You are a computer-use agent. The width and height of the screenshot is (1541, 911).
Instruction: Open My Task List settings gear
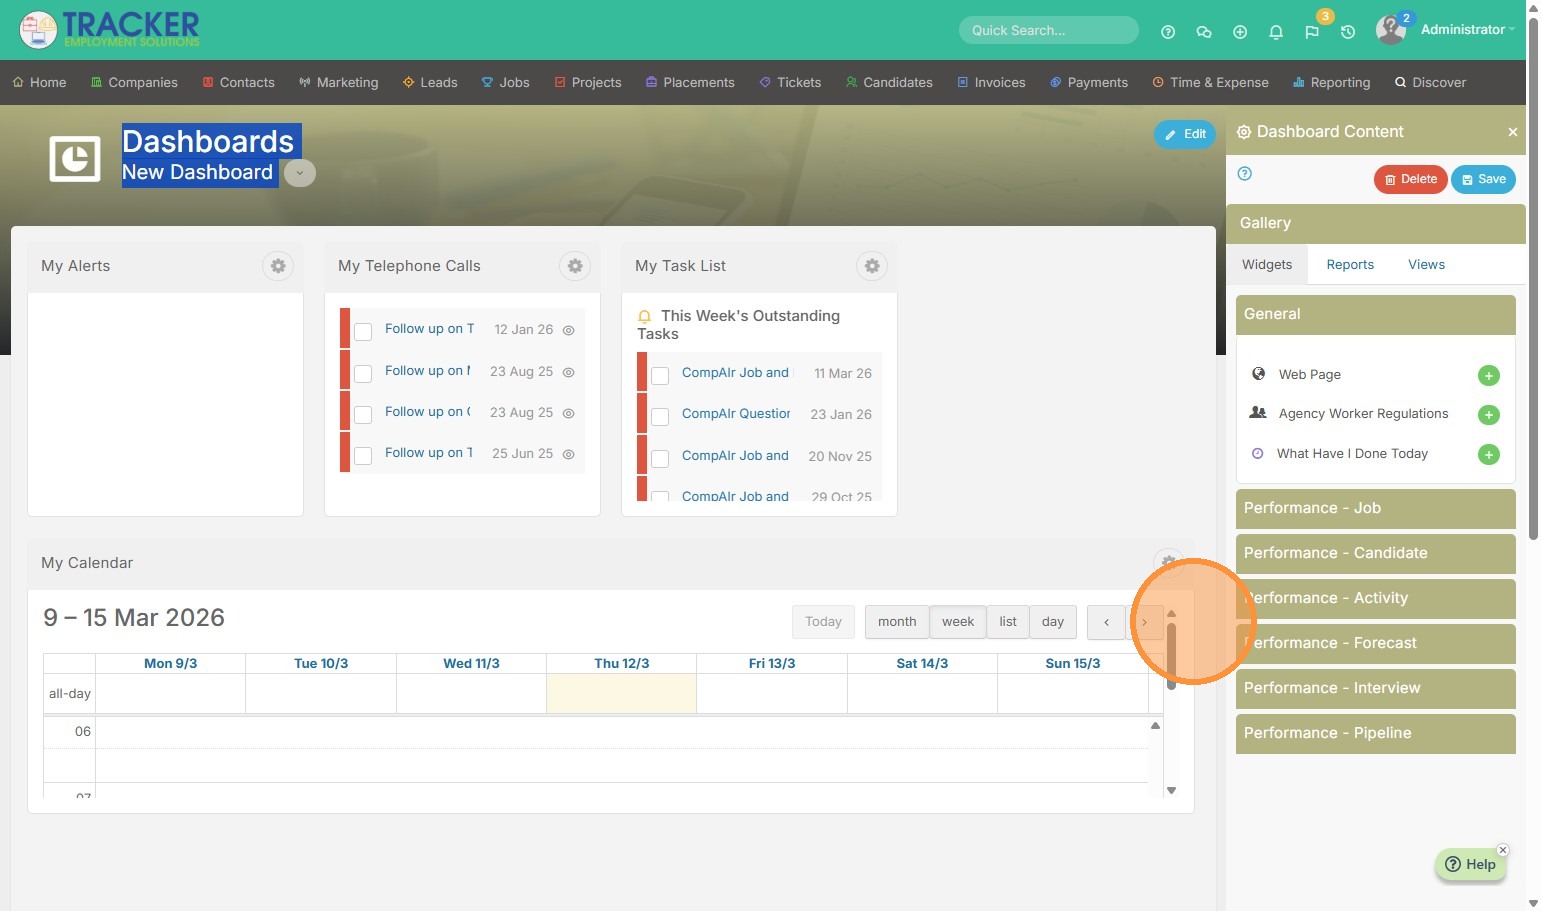pos(872,266)
